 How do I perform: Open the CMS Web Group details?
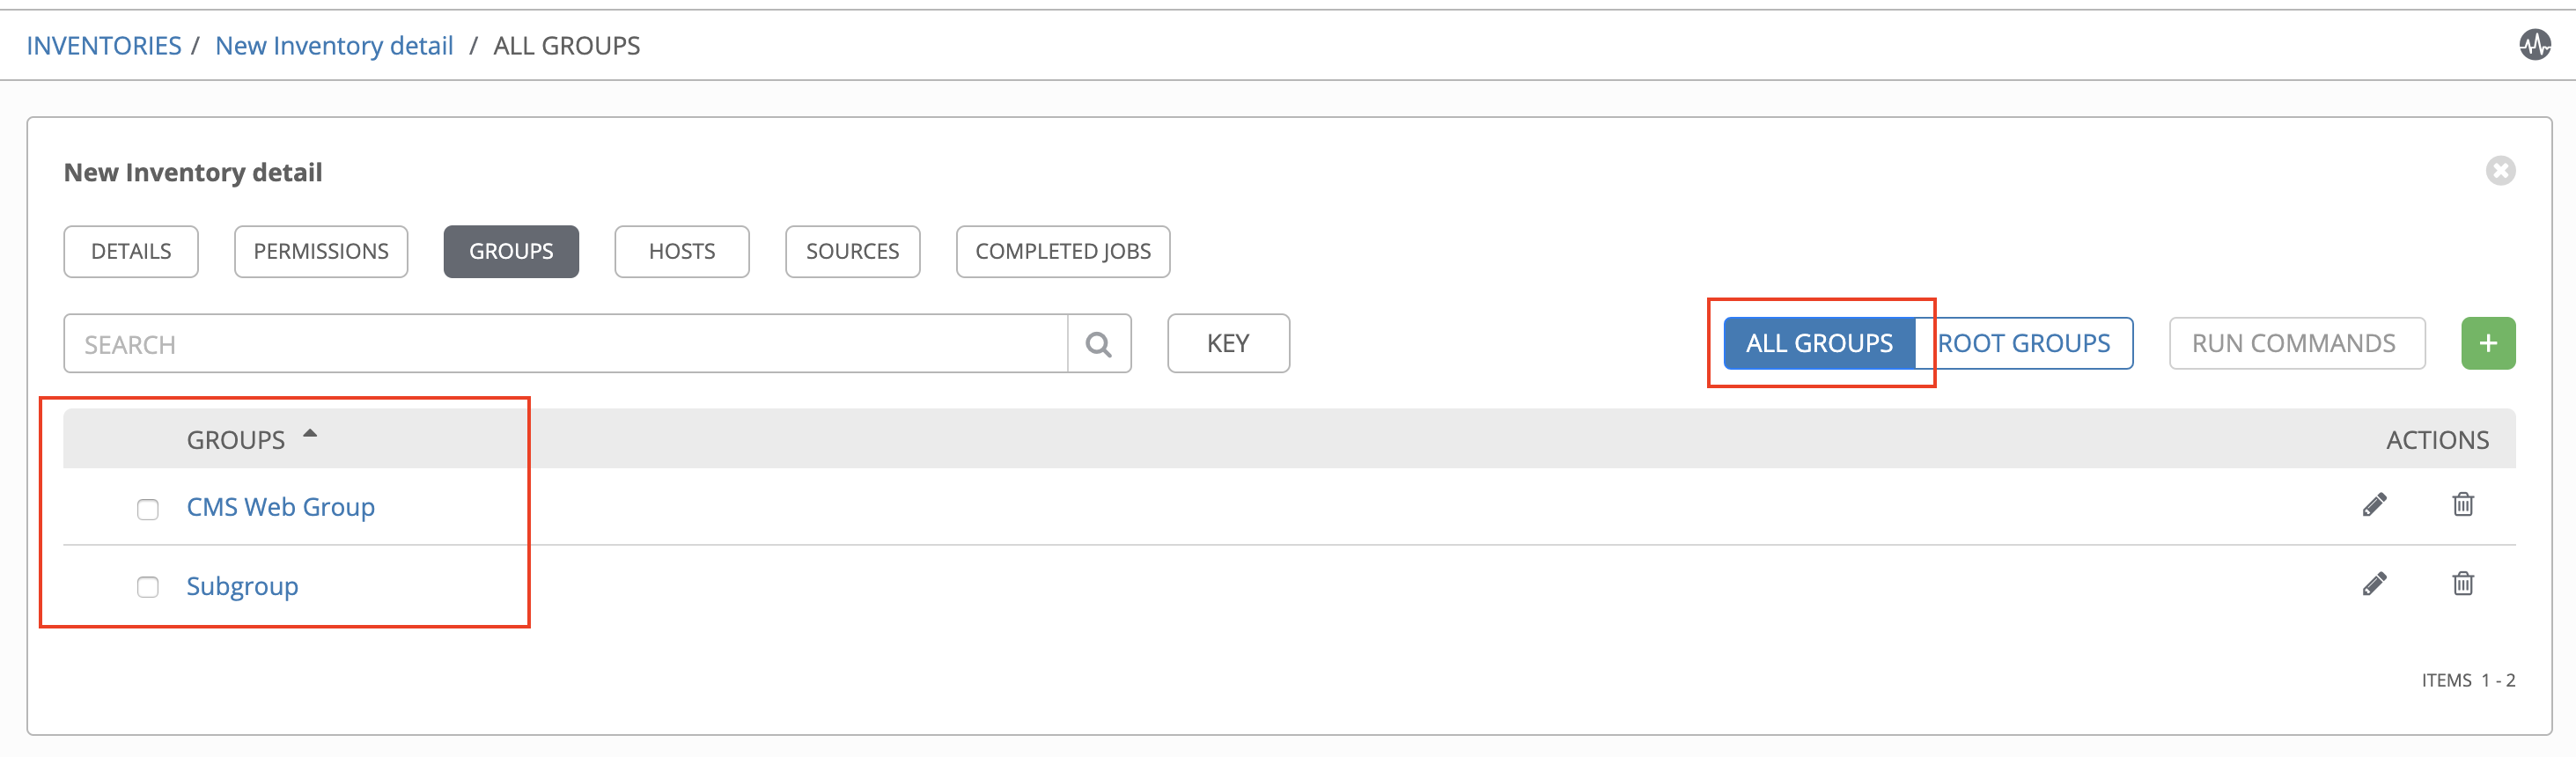[280, 507]
